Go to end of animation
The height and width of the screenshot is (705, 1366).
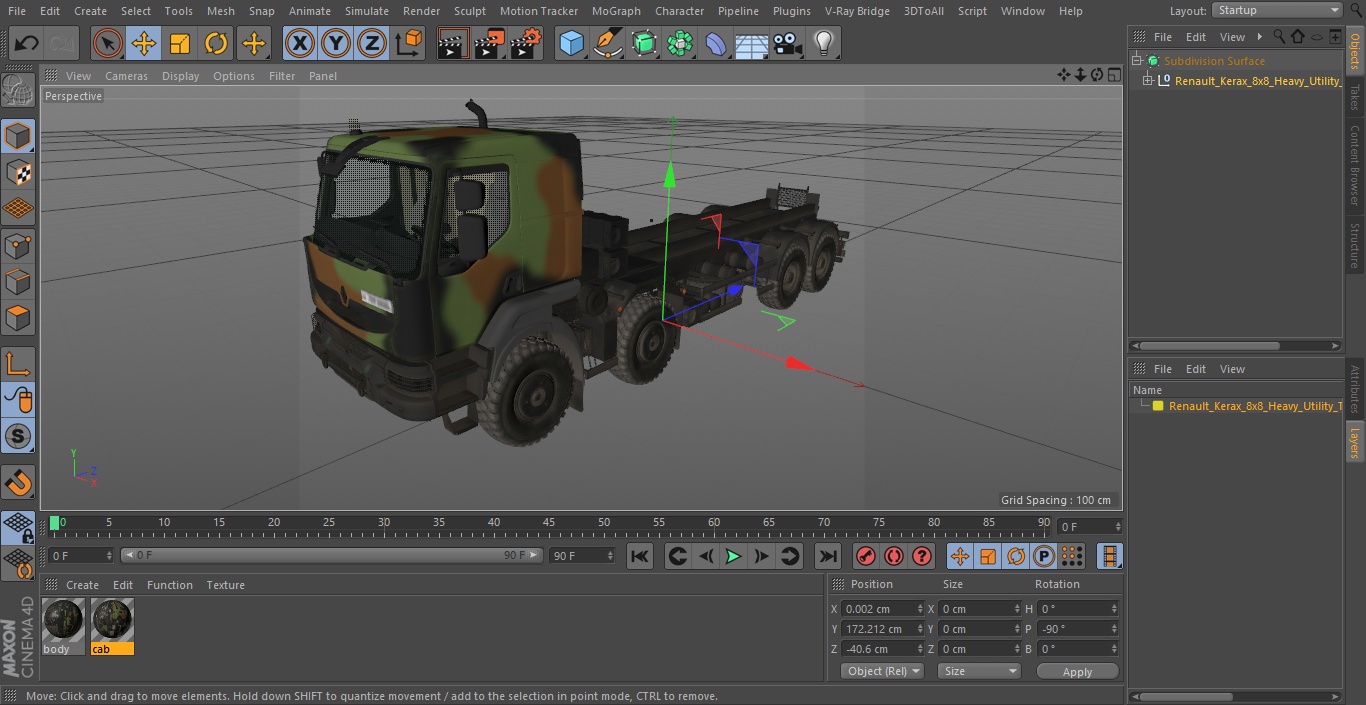click(x=828, y=556)
